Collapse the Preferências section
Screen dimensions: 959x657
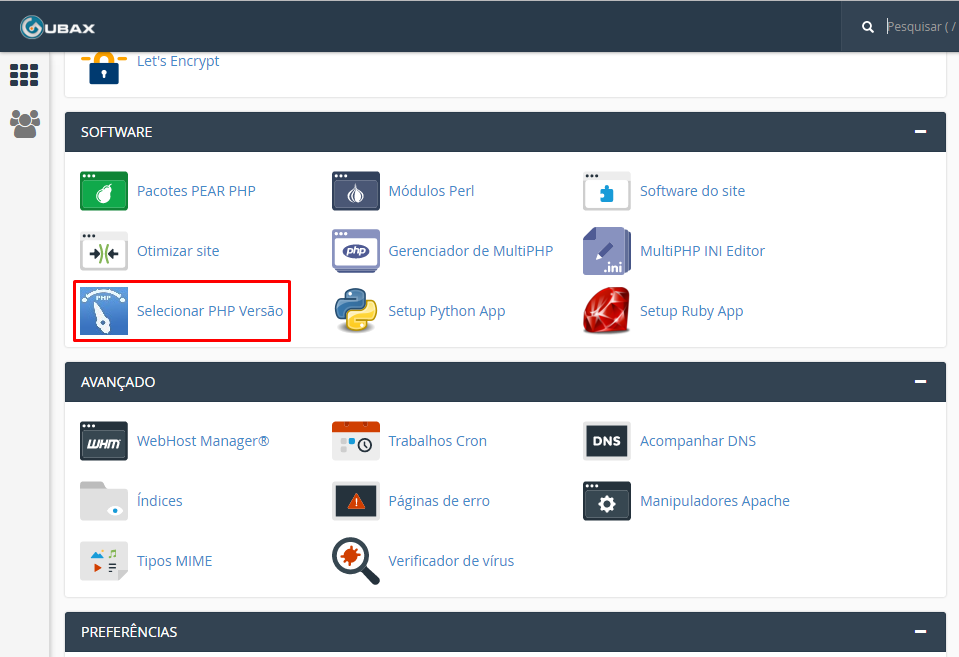pos(920,632)
